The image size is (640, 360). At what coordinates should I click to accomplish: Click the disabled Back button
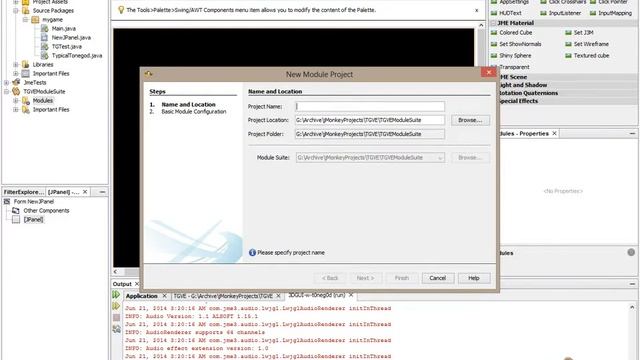coord(330,278)
